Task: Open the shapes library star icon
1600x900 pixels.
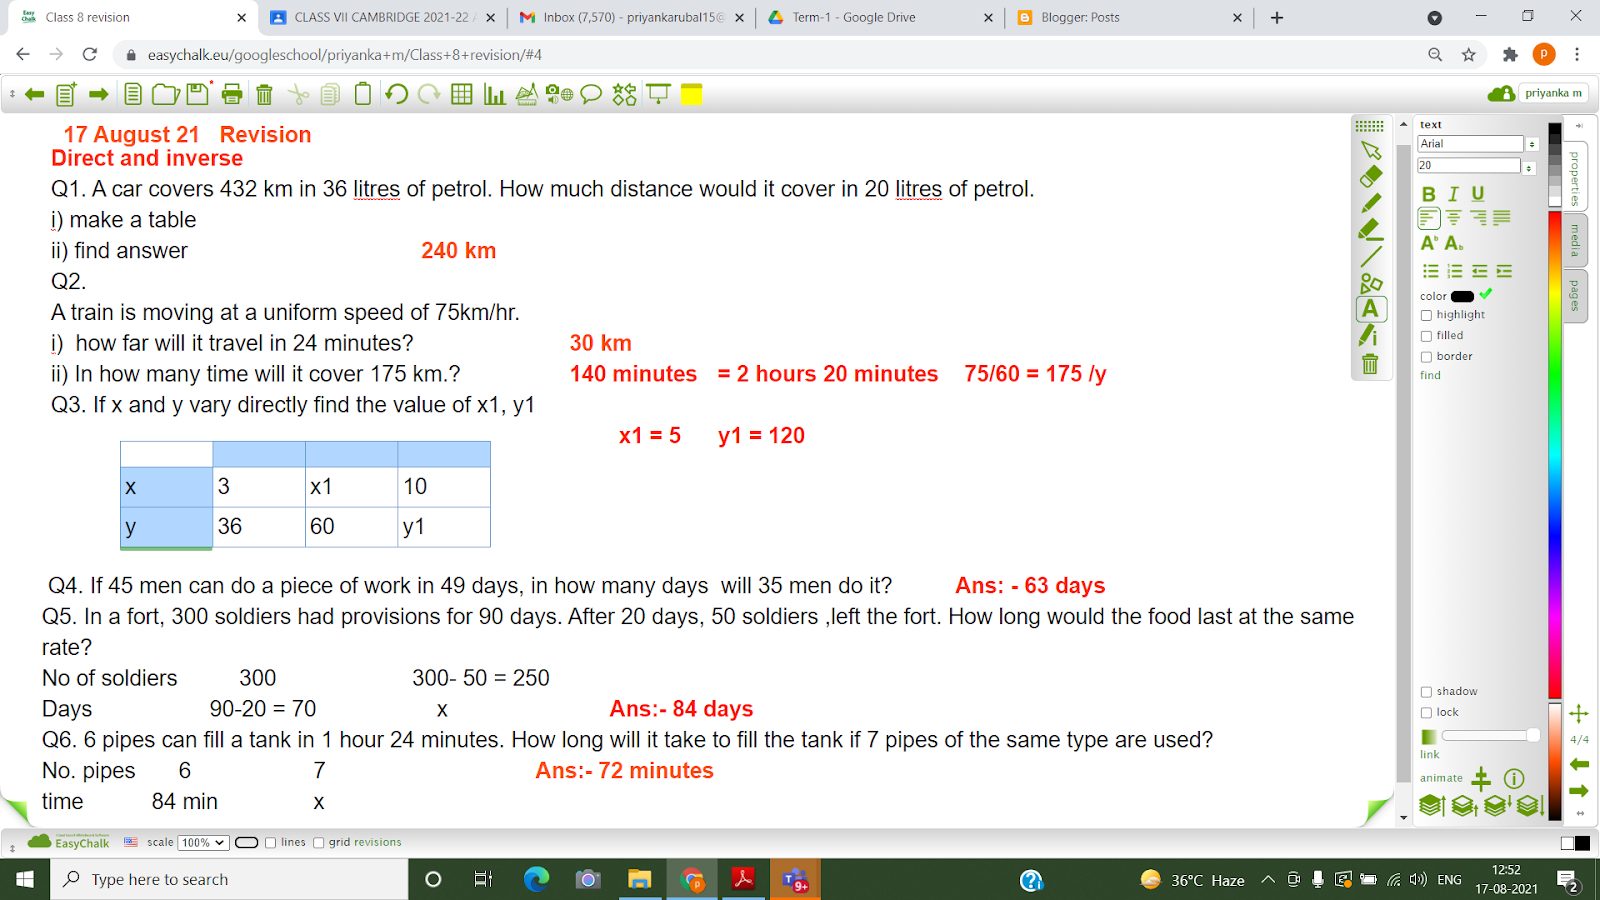Action: click(625, 94)
